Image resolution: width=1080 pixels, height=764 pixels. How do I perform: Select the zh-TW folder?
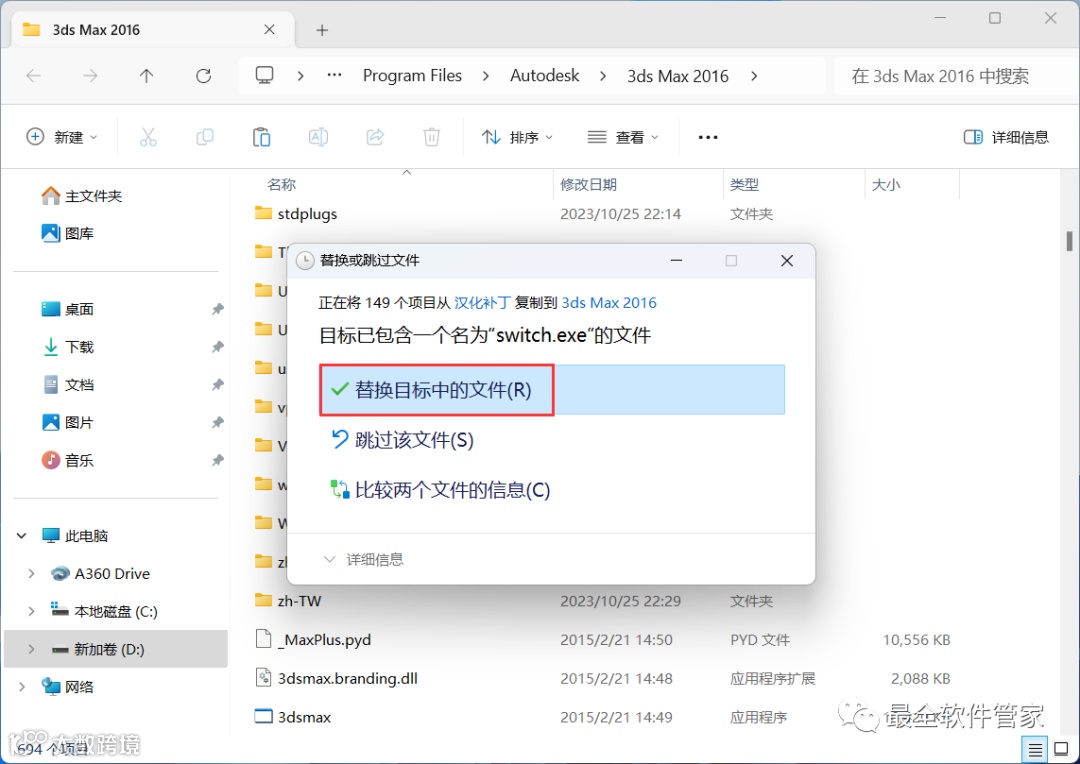[x=288, y=601]
